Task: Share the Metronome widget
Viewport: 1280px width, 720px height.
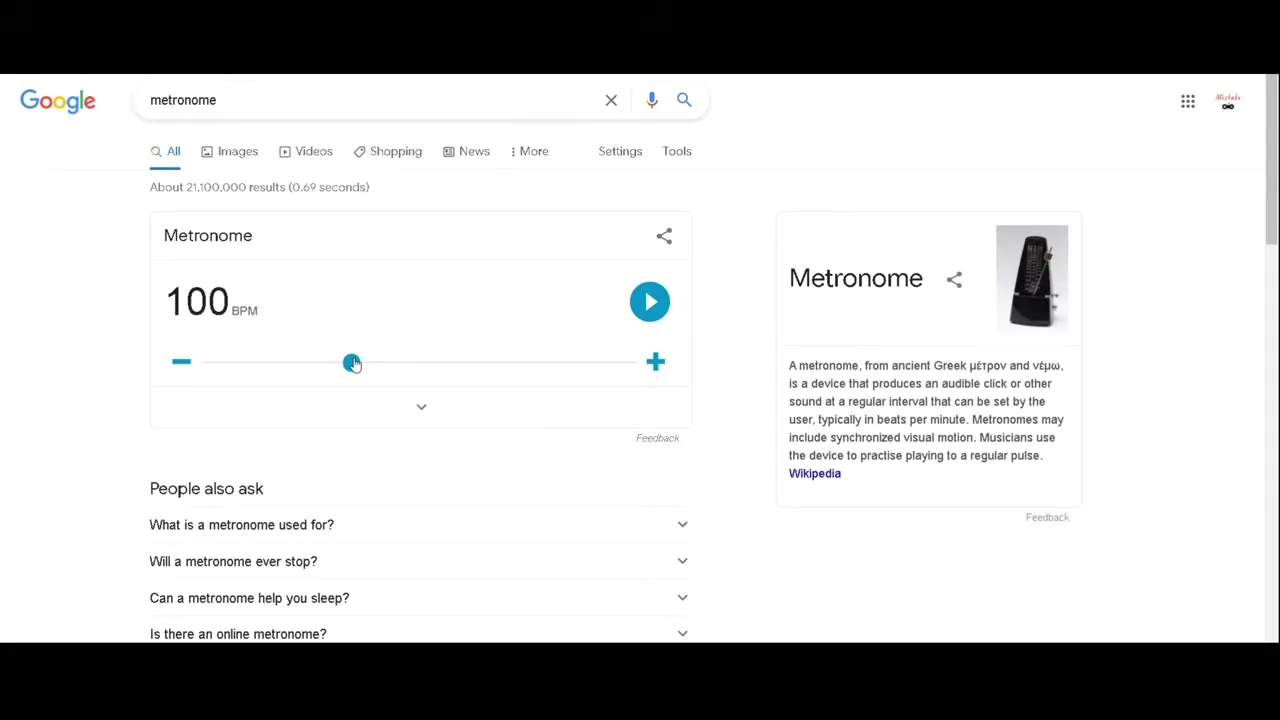Action: pyautogui.click(x=664, y=236)
